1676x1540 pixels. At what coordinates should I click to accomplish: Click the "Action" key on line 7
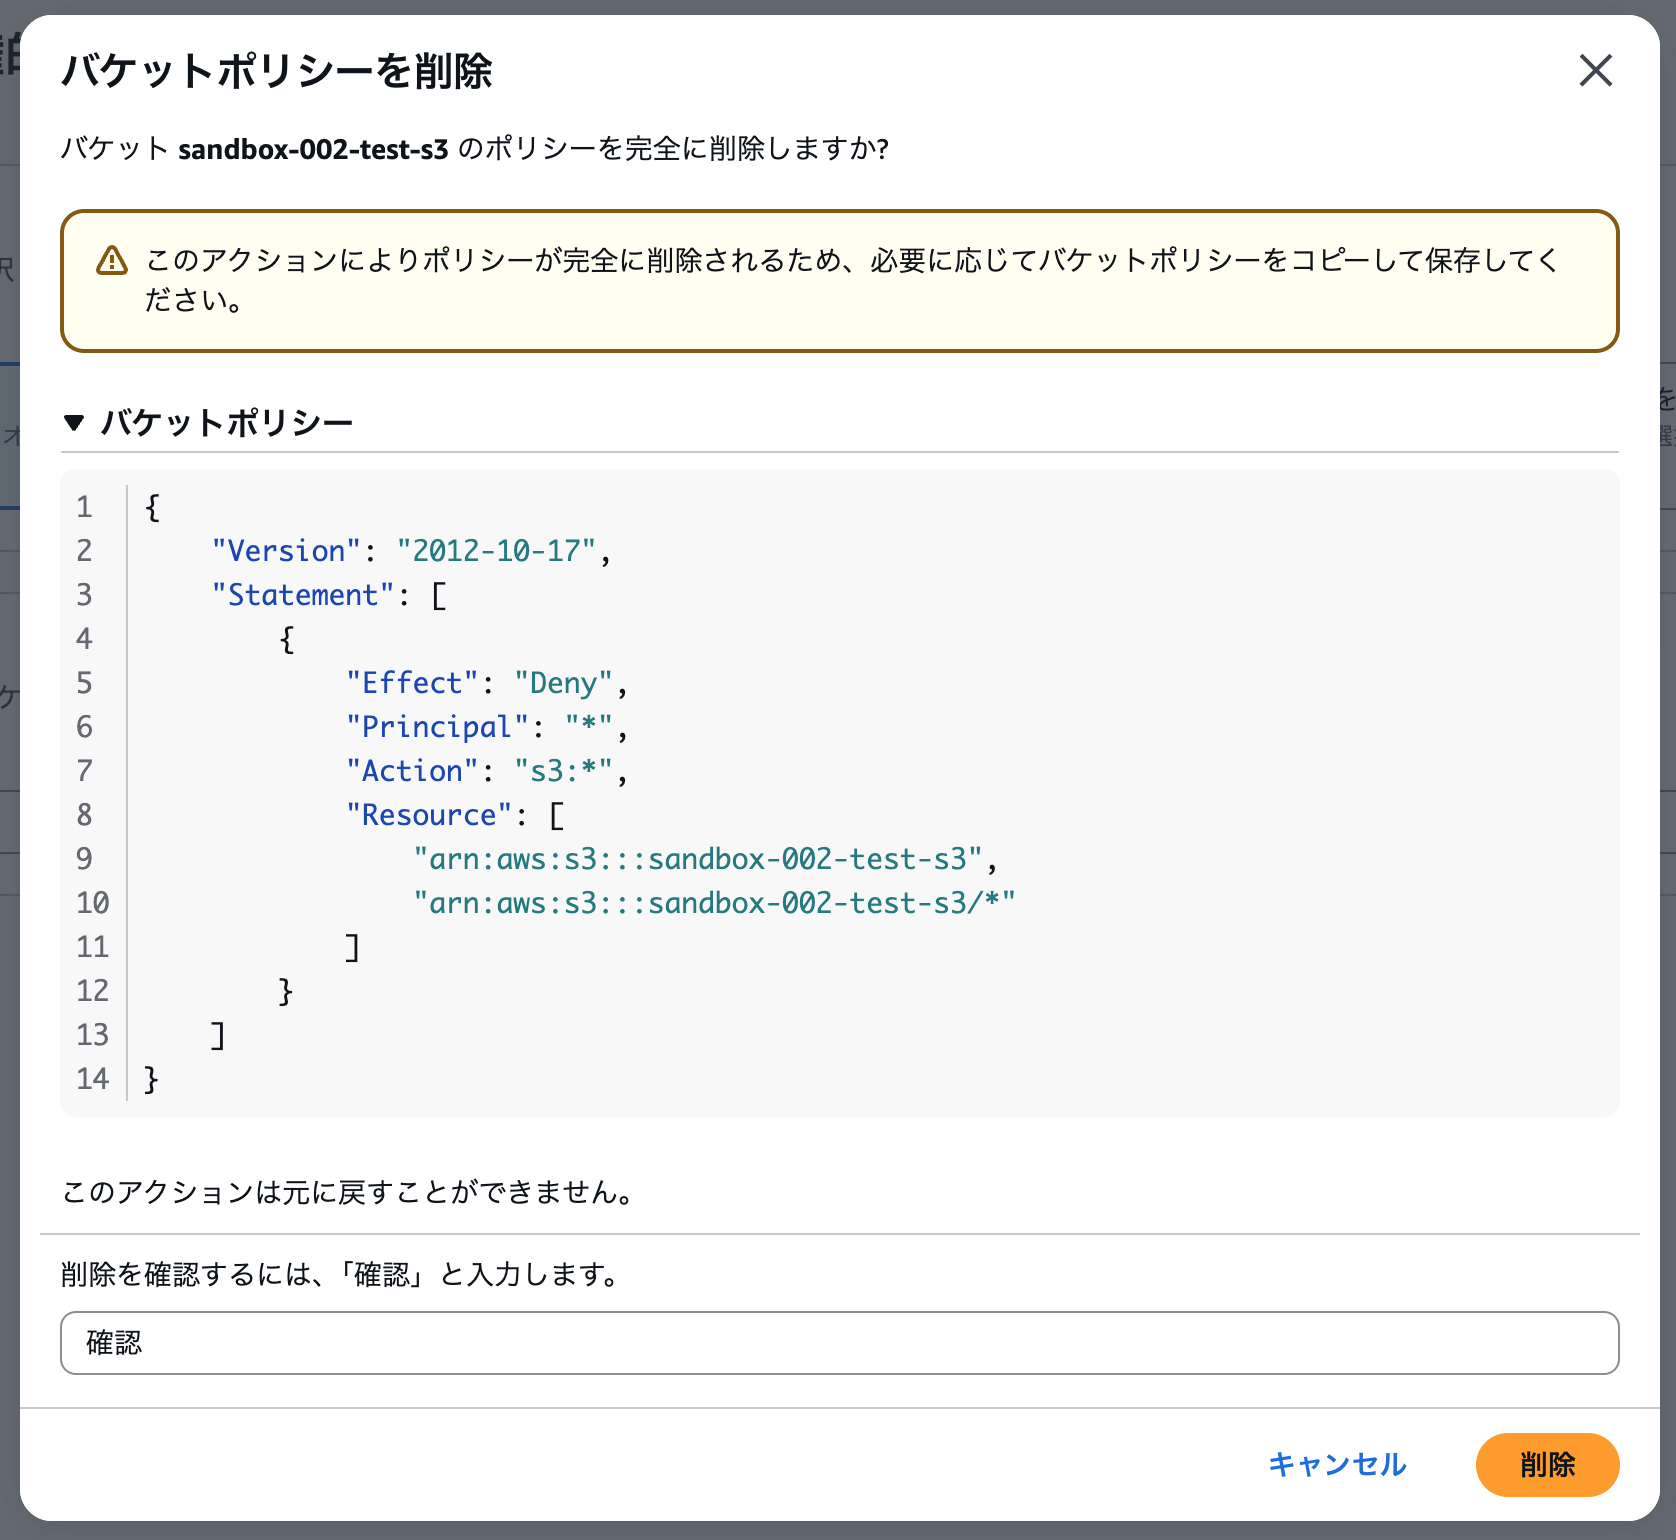(x=412, y=771)
